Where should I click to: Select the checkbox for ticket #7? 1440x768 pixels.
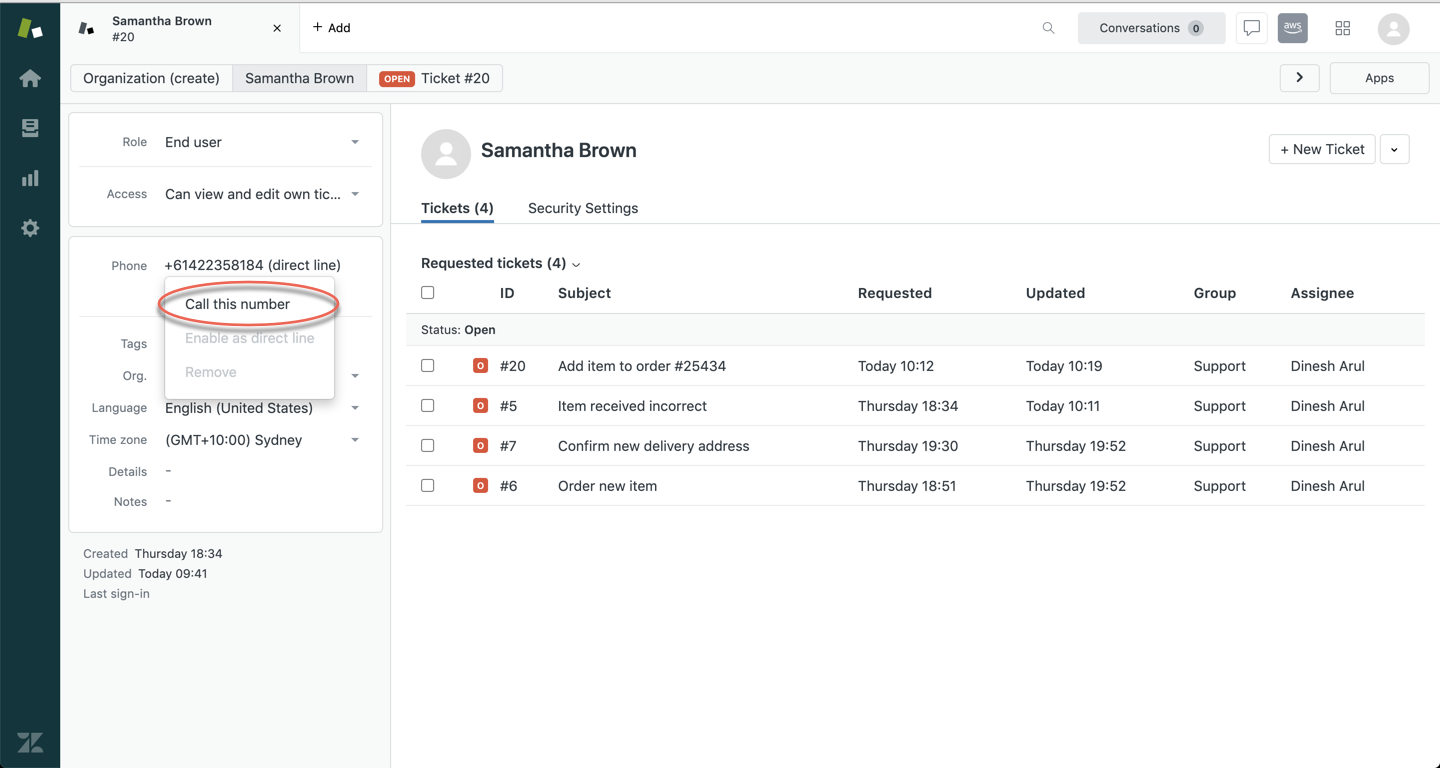point(428,446)
